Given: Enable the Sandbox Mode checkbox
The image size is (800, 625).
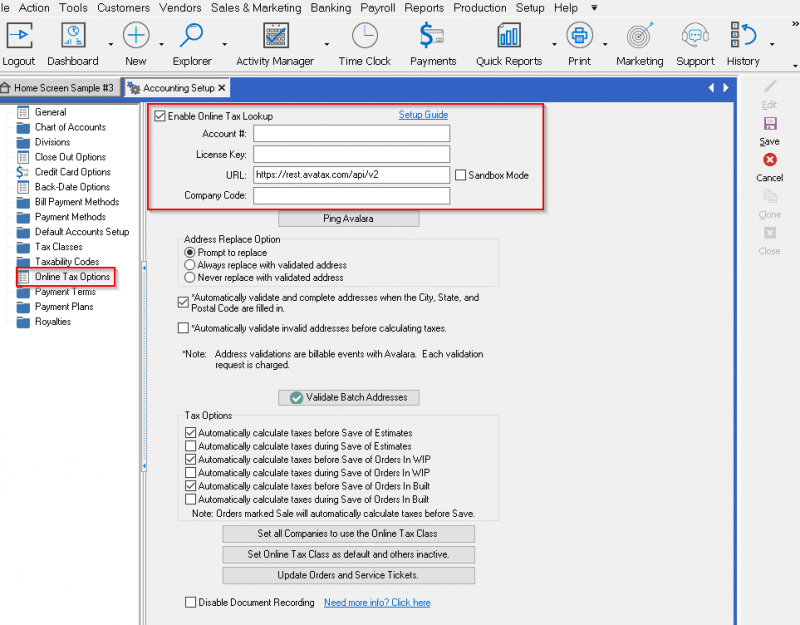Looking at the screenshot, I should click(x=460, y=175).
